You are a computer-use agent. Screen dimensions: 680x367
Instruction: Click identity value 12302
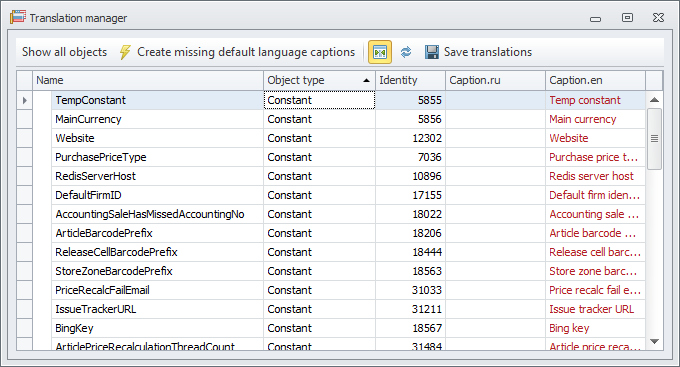[427, 138]
